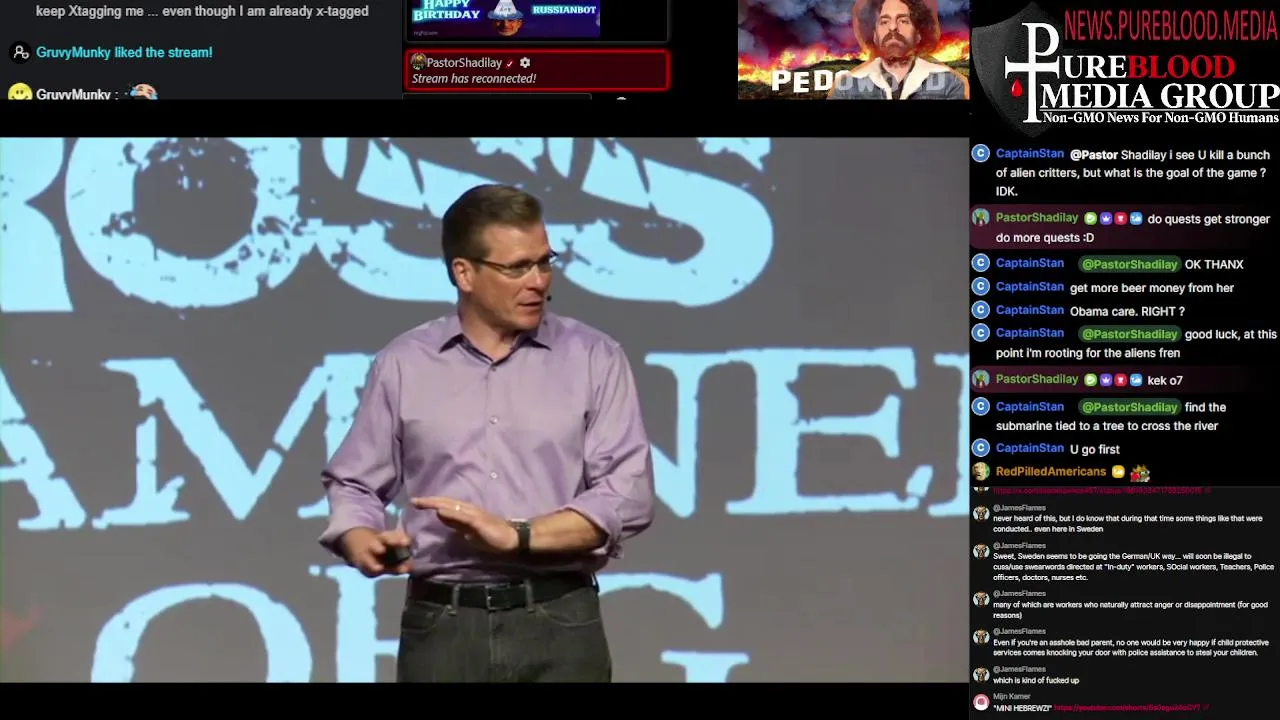Click the Mijn Kamer pink avatar
Viewport: 1280px width, 720px height.
click(981, 702)
